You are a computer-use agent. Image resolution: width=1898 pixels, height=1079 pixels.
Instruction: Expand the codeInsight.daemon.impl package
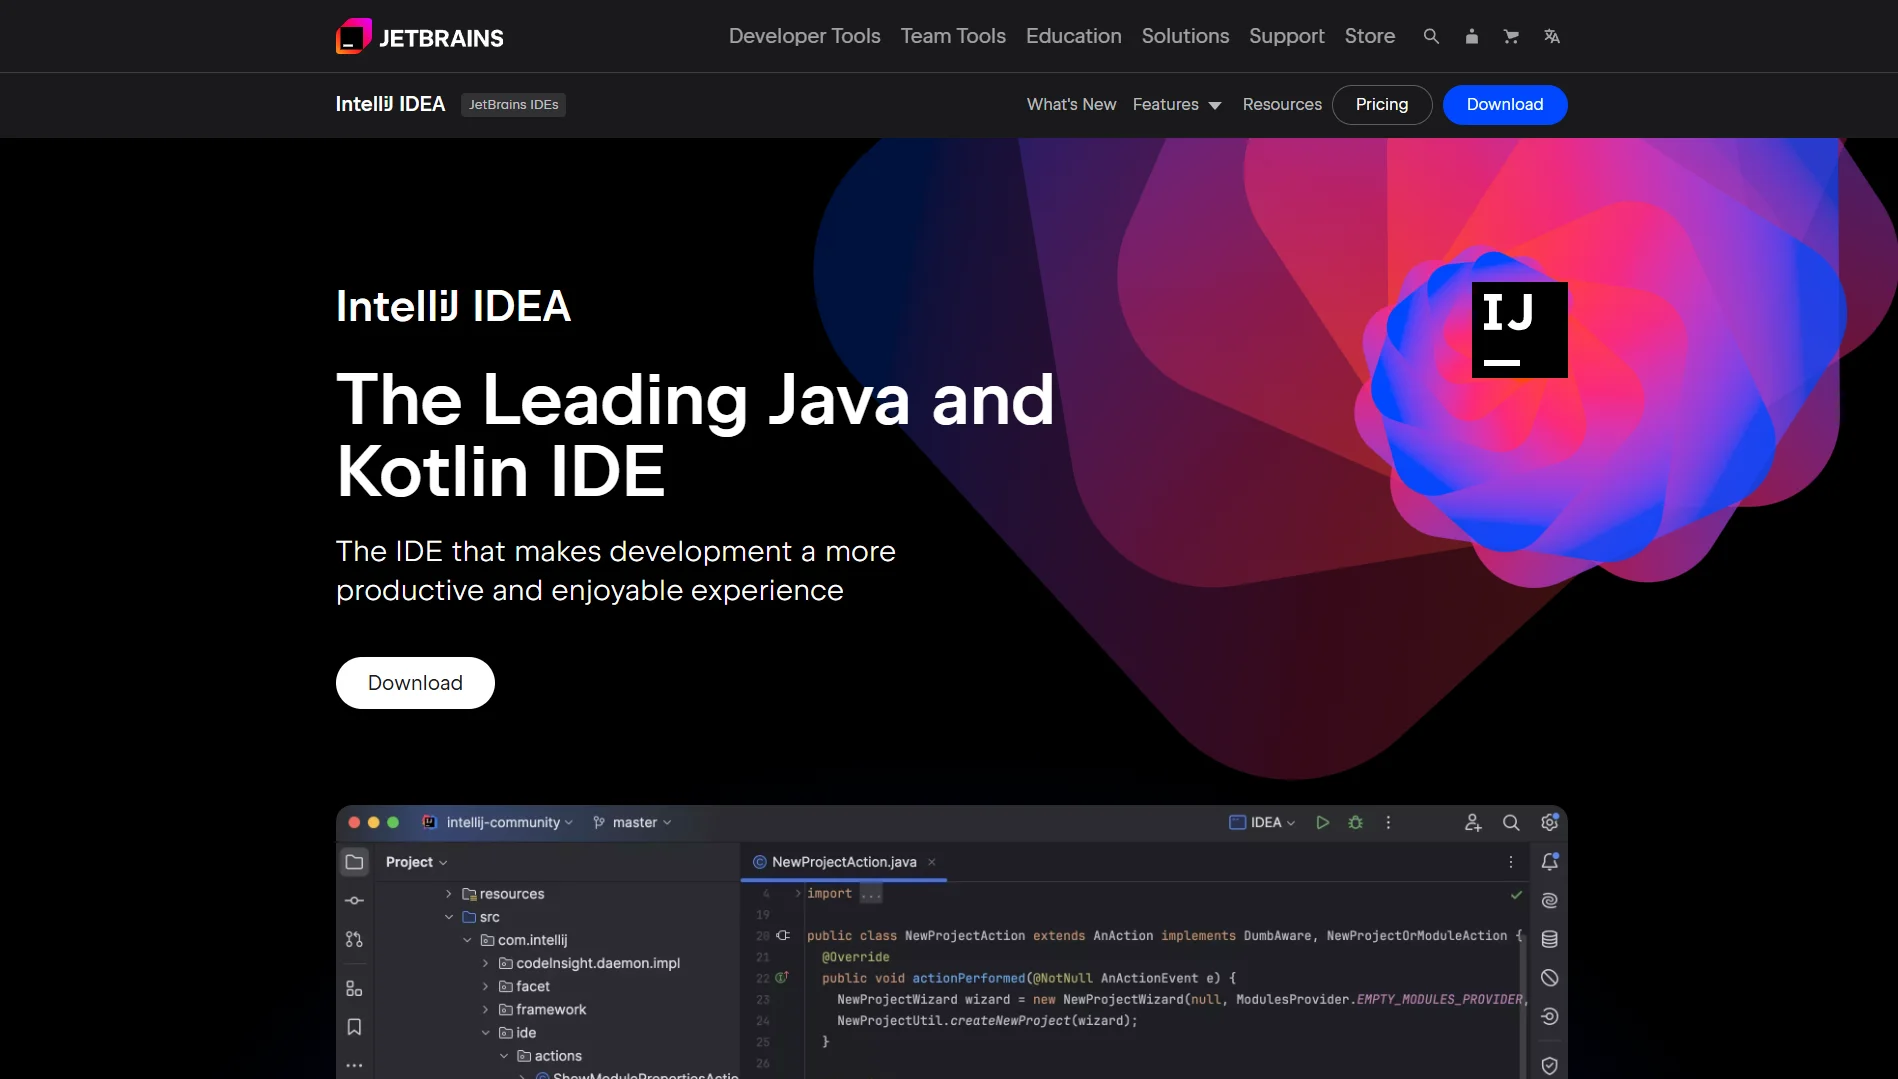pos(485,962)
